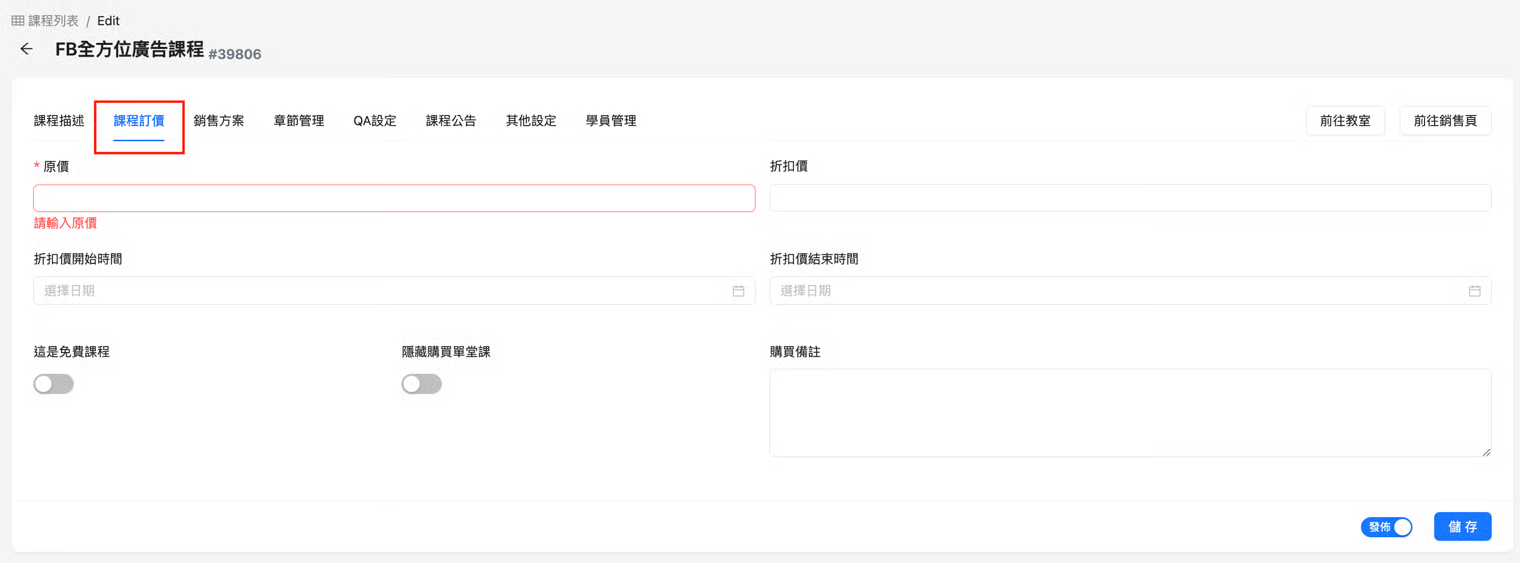
Task: Click the course ID #39806
Action: click(x=235, y=54)
